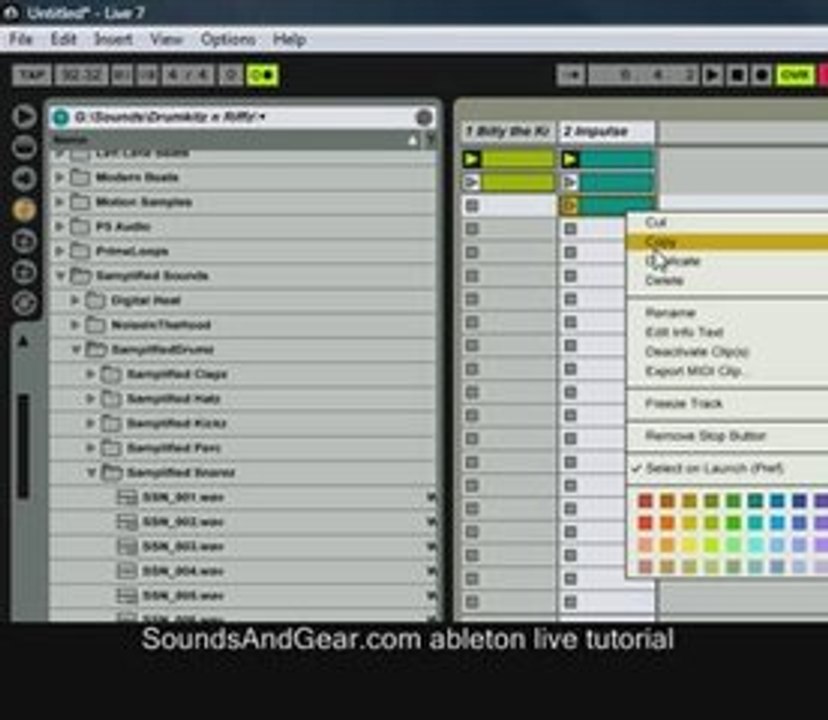Pick bright red swatch in second palette row
The image size is (828, 720).
tap(645, 522)
